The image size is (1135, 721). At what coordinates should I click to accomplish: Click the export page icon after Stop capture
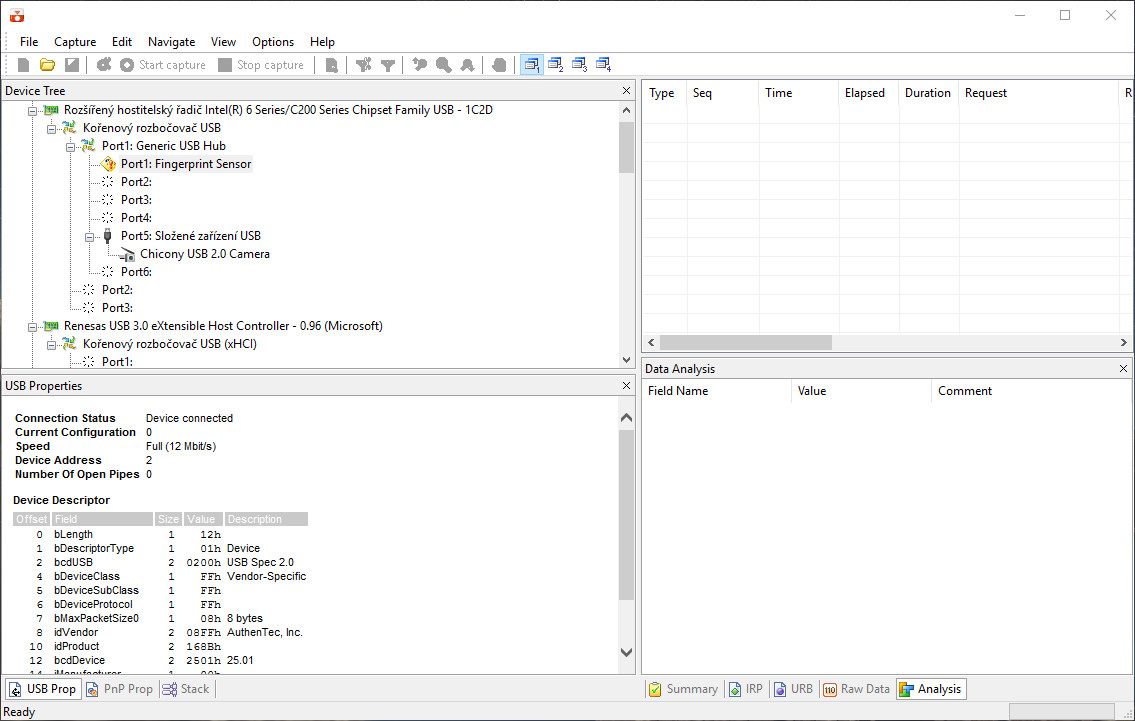332,65
